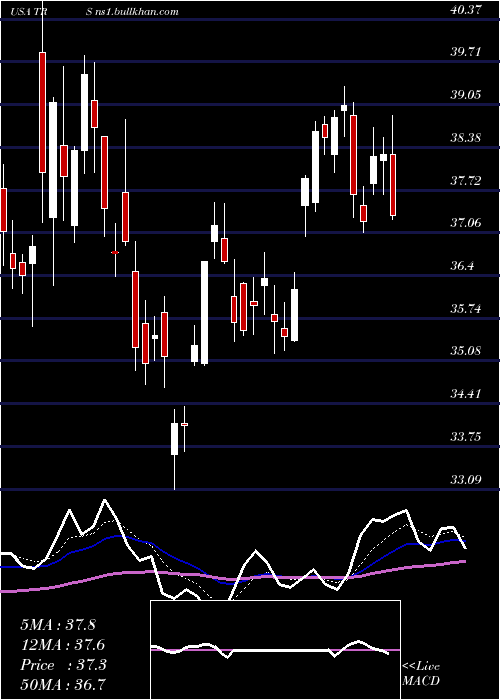Click inside the MACD inset chart
Image resolution: width=500 pixels, height=700 pixels.
275,650
